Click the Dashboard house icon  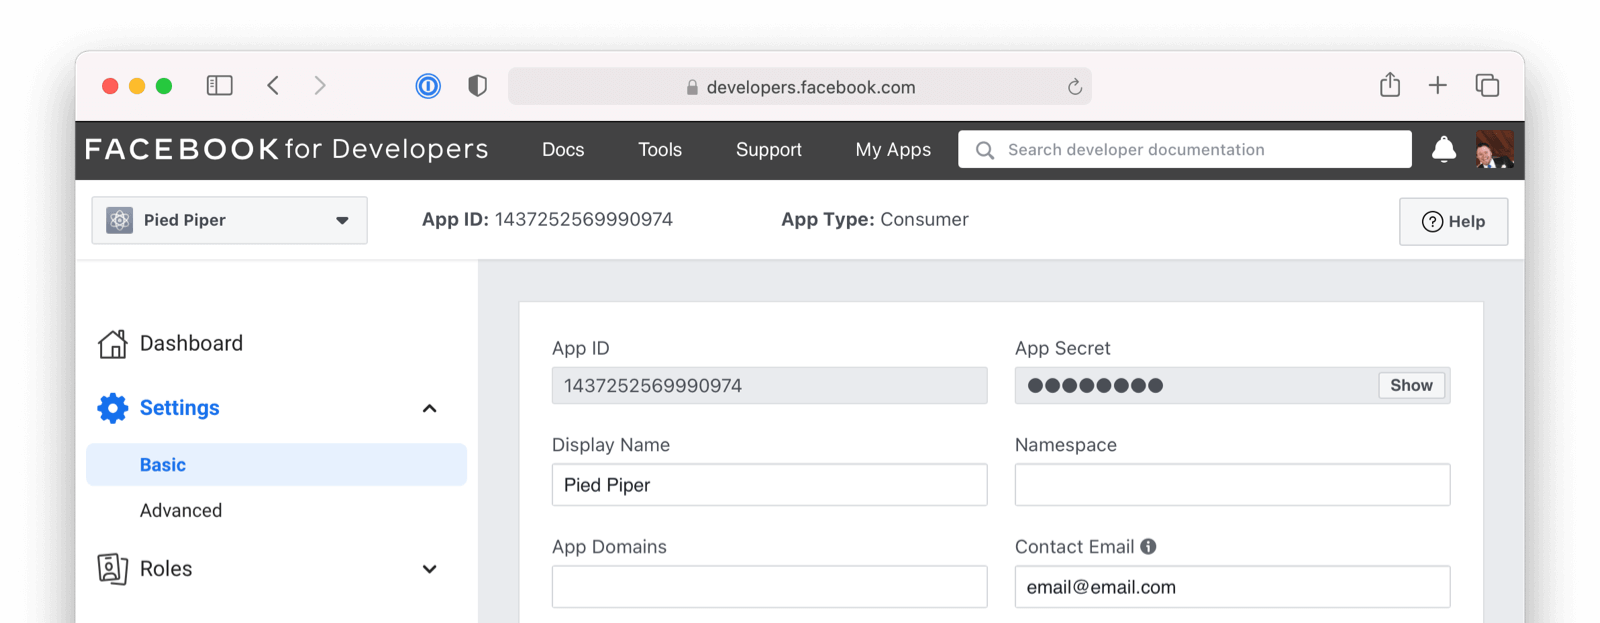[x=113, y=343]
